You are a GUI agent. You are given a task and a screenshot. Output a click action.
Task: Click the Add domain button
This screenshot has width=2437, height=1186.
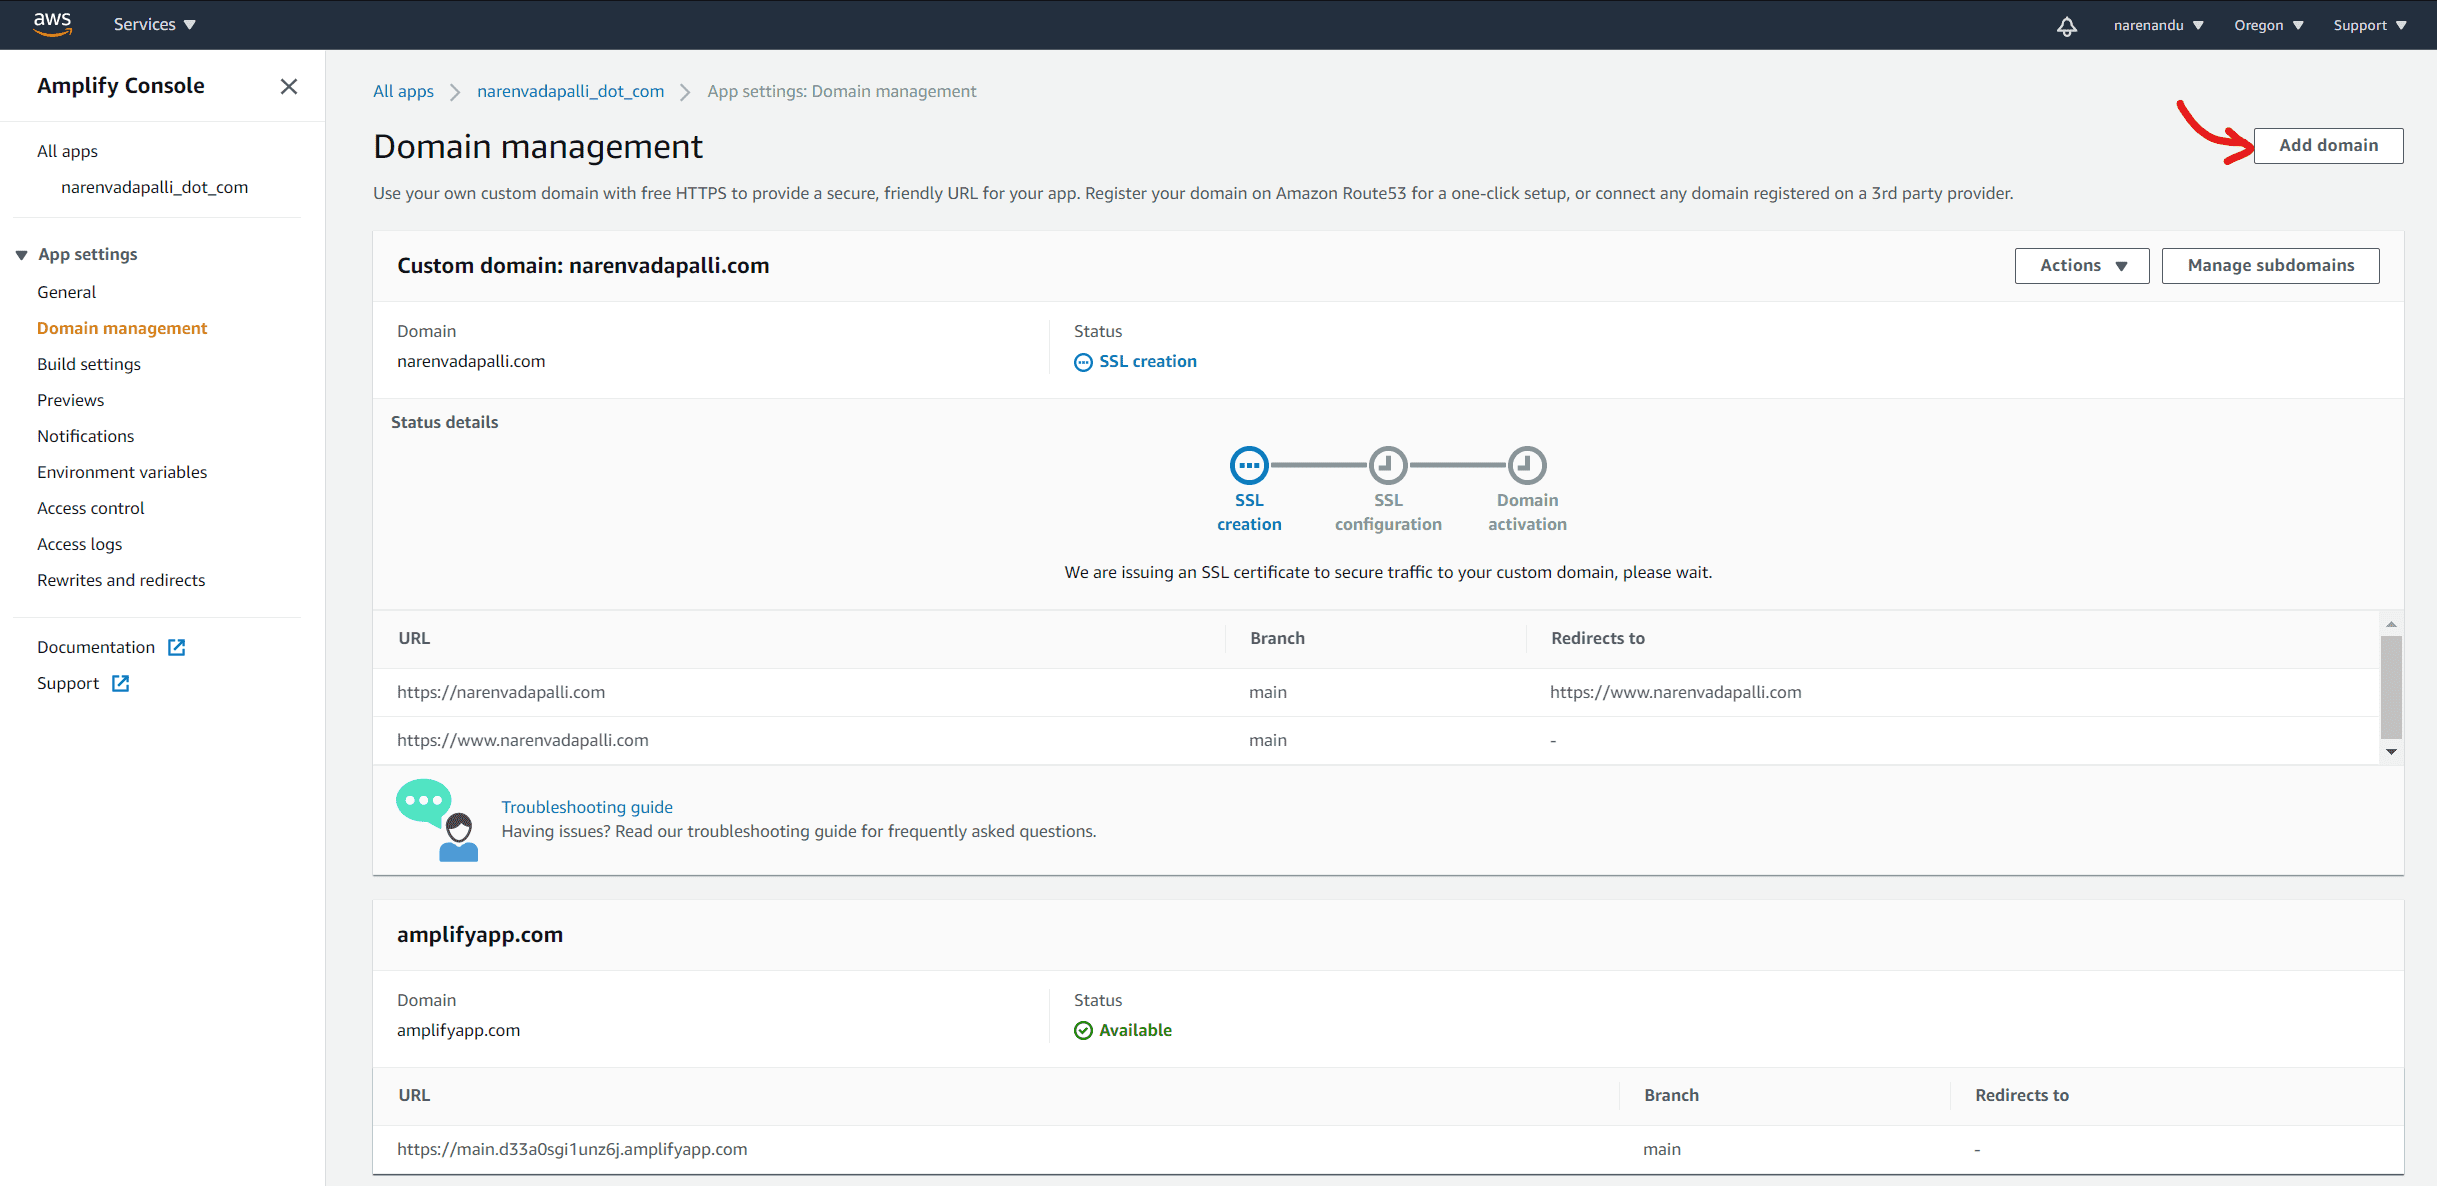coord(2327,146)
